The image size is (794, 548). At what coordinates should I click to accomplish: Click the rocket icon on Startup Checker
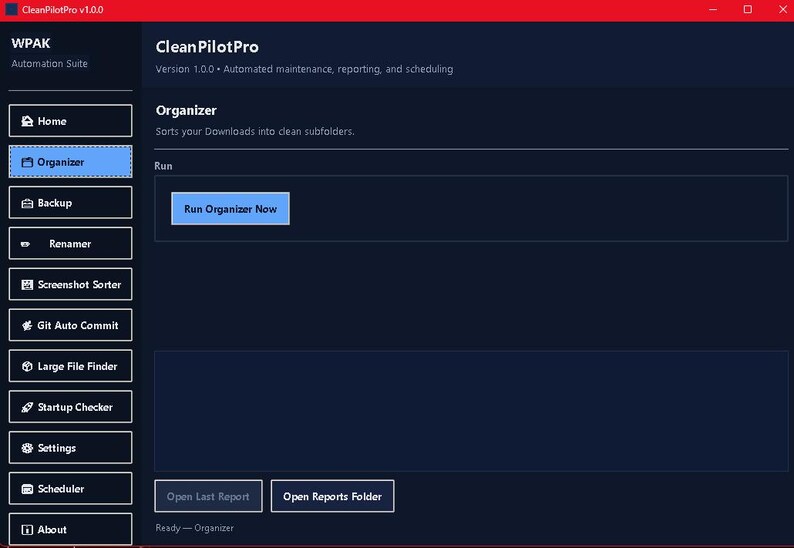tap(27, 407)
